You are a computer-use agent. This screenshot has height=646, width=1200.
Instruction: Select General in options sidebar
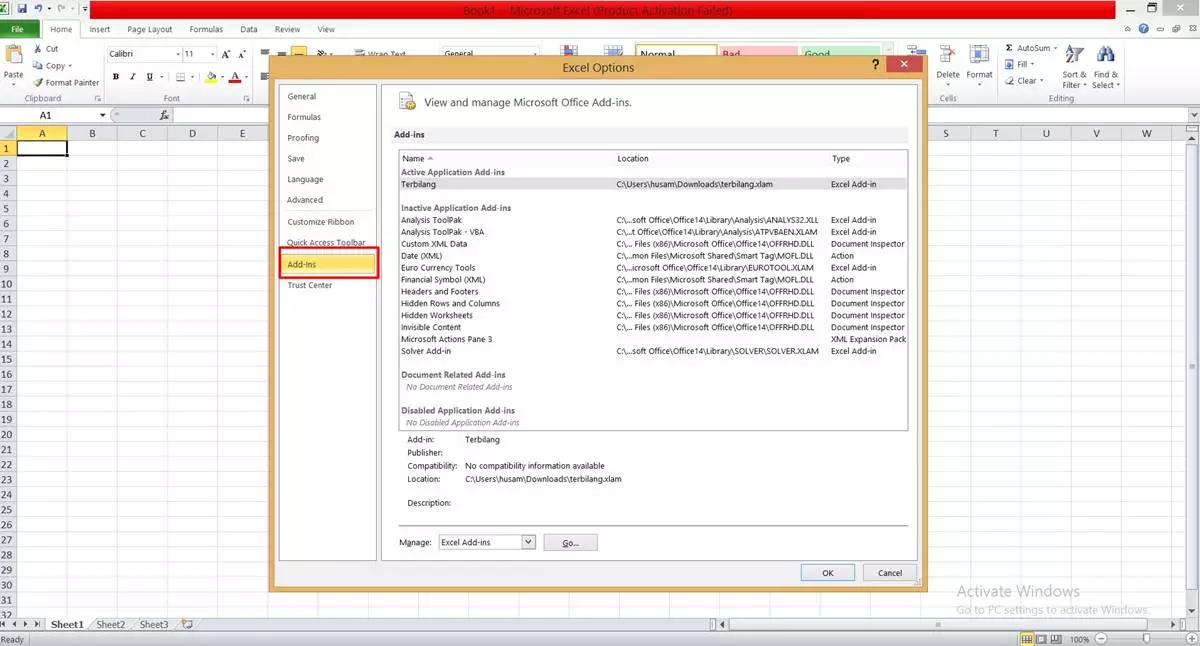point(302,97)
